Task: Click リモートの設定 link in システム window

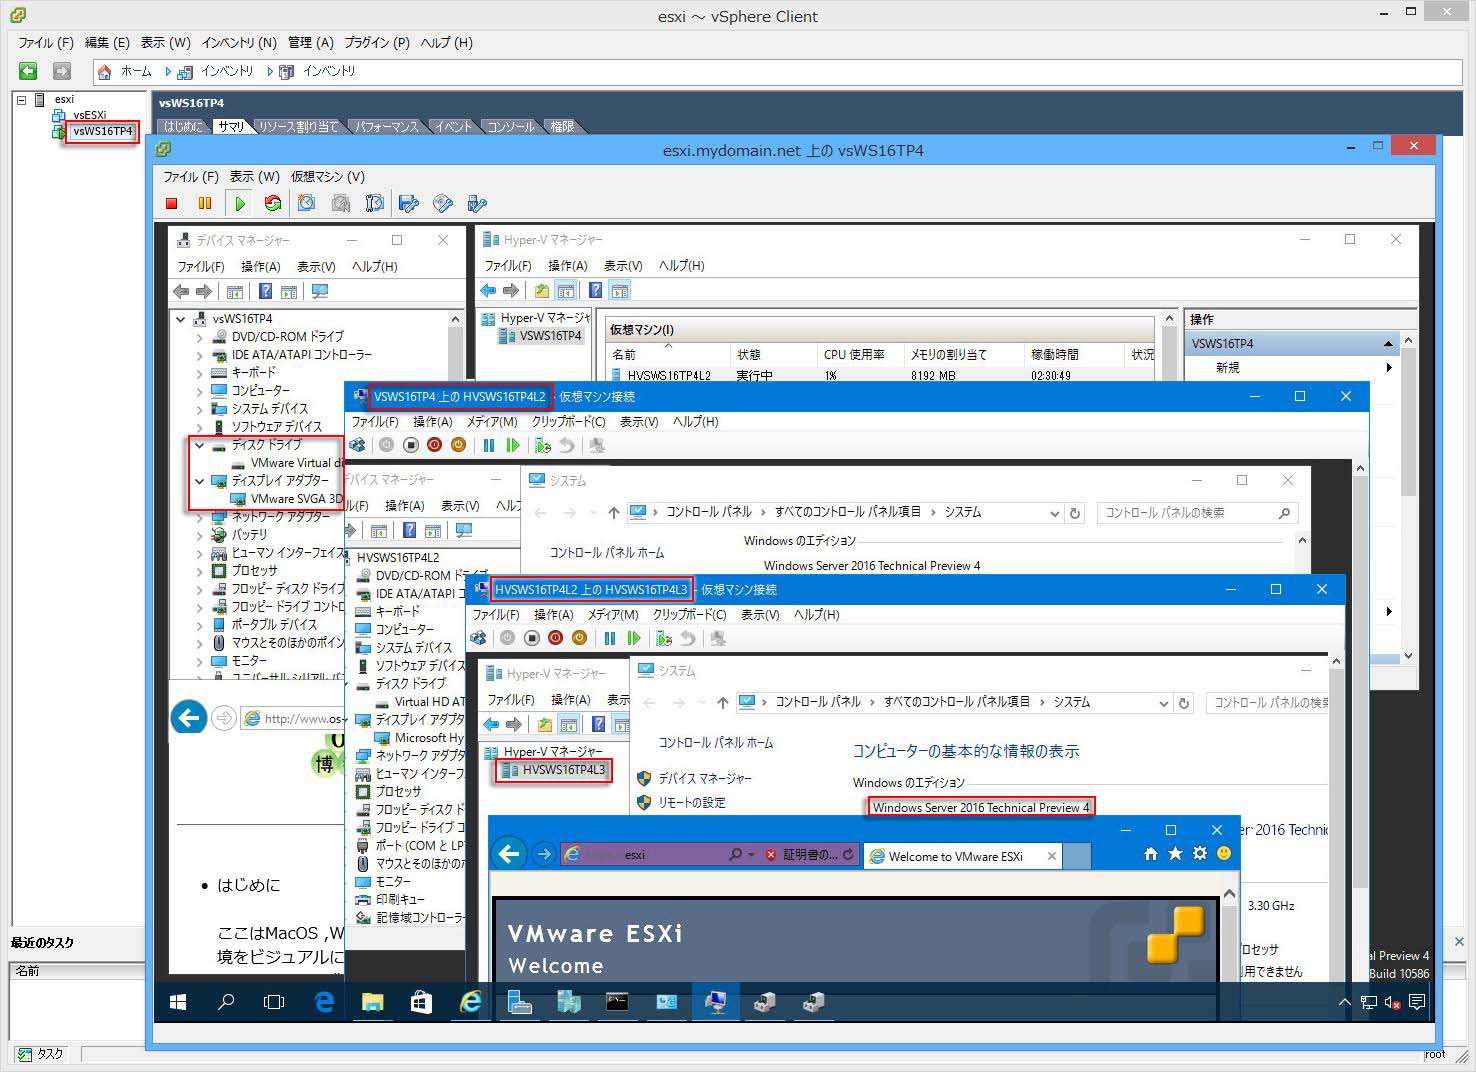Action: click(x=692, y=802)
